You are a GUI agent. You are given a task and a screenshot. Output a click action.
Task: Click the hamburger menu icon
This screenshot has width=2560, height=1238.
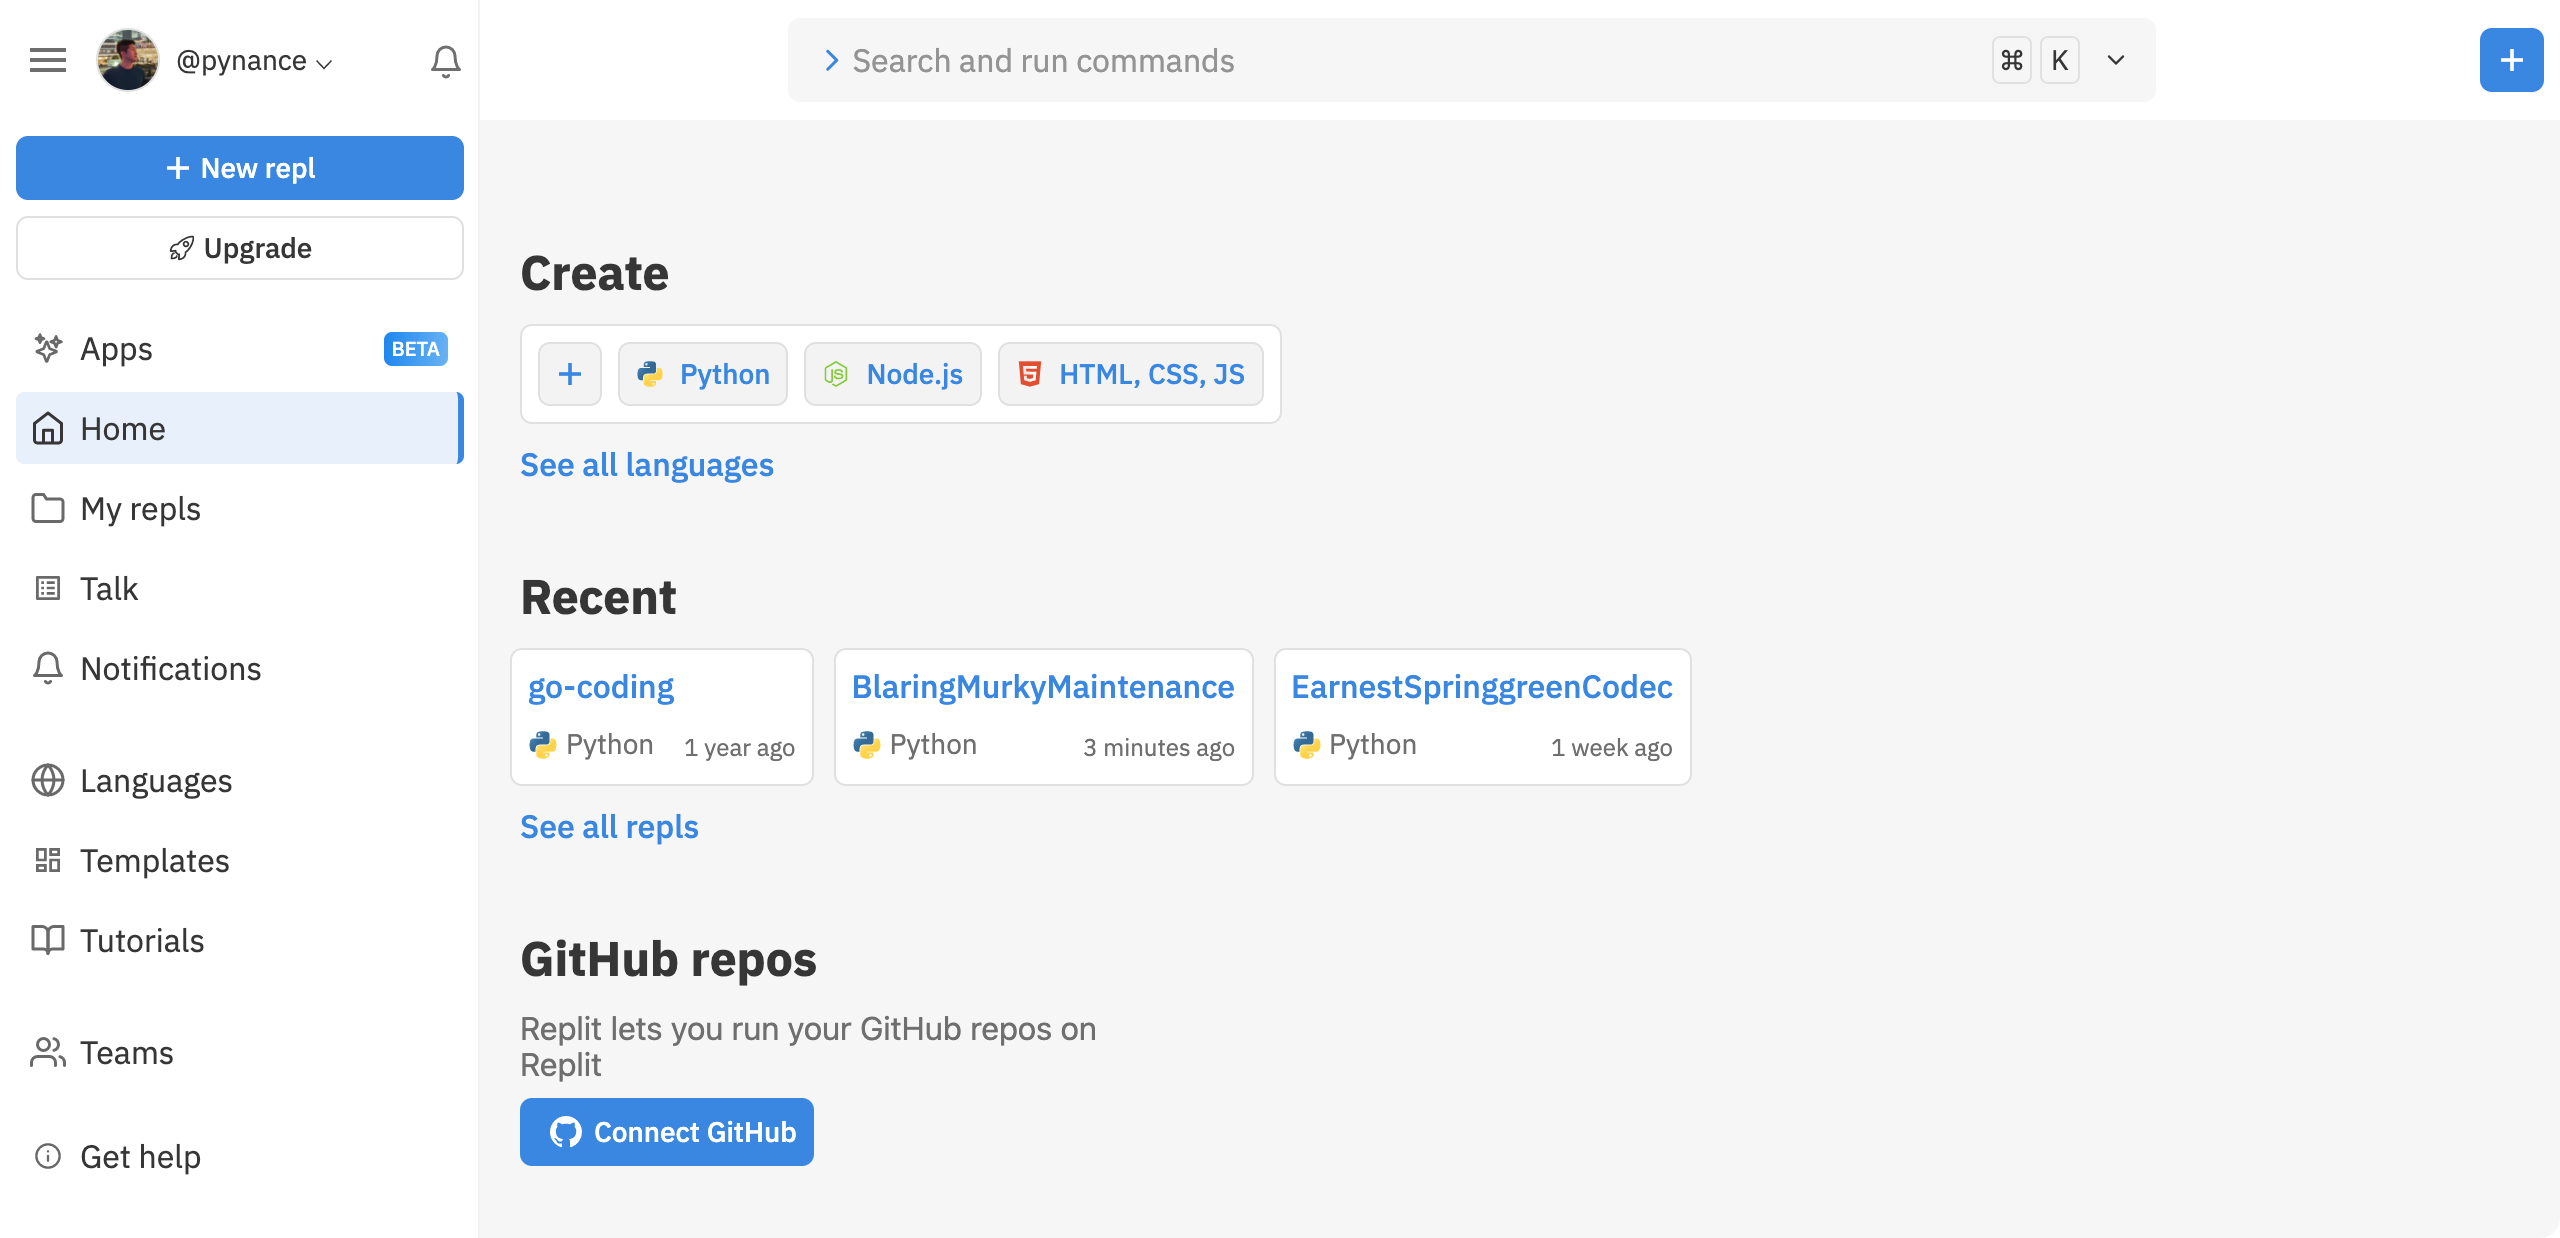48,61
